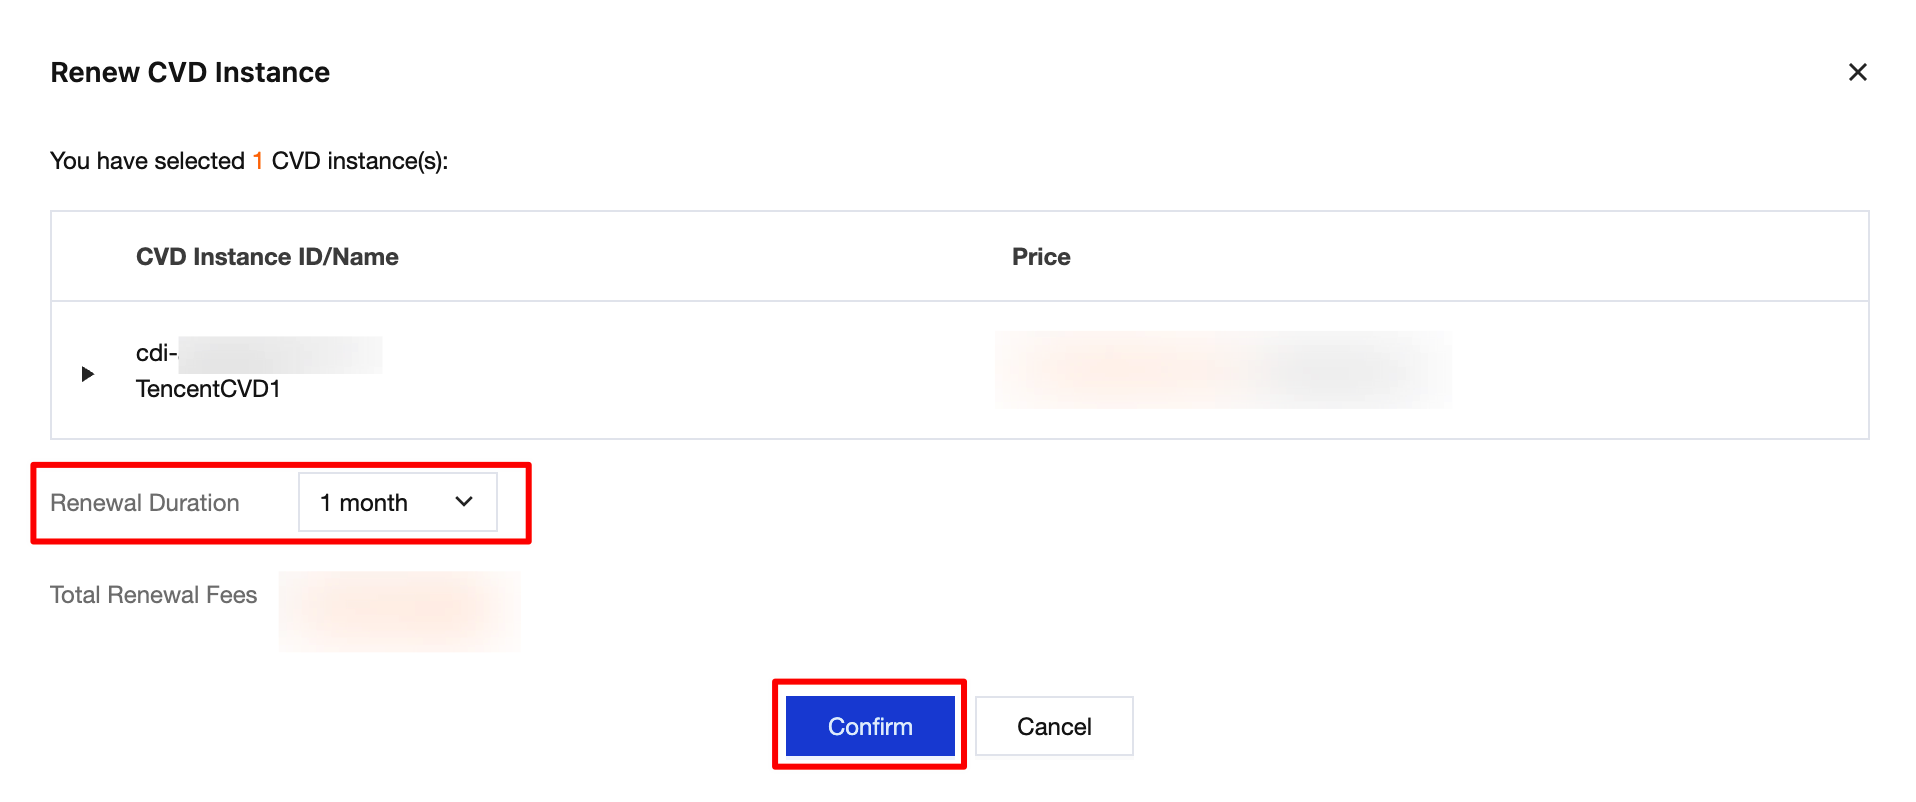Image resolution: width=1916 pixels, height=802 pixels.
Task: Click the 1 month duration text
Action: point(364,503)
